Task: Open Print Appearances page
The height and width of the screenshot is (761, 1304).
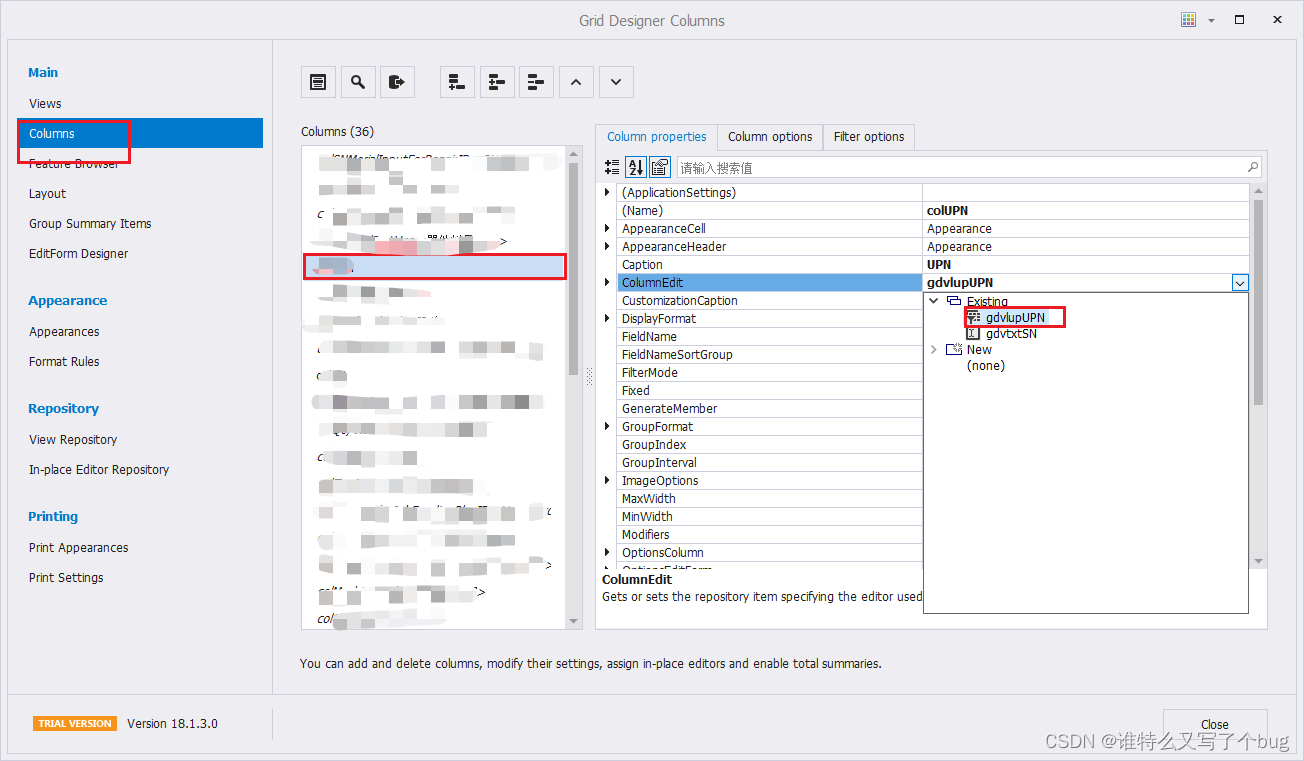Action: [79, 548]
